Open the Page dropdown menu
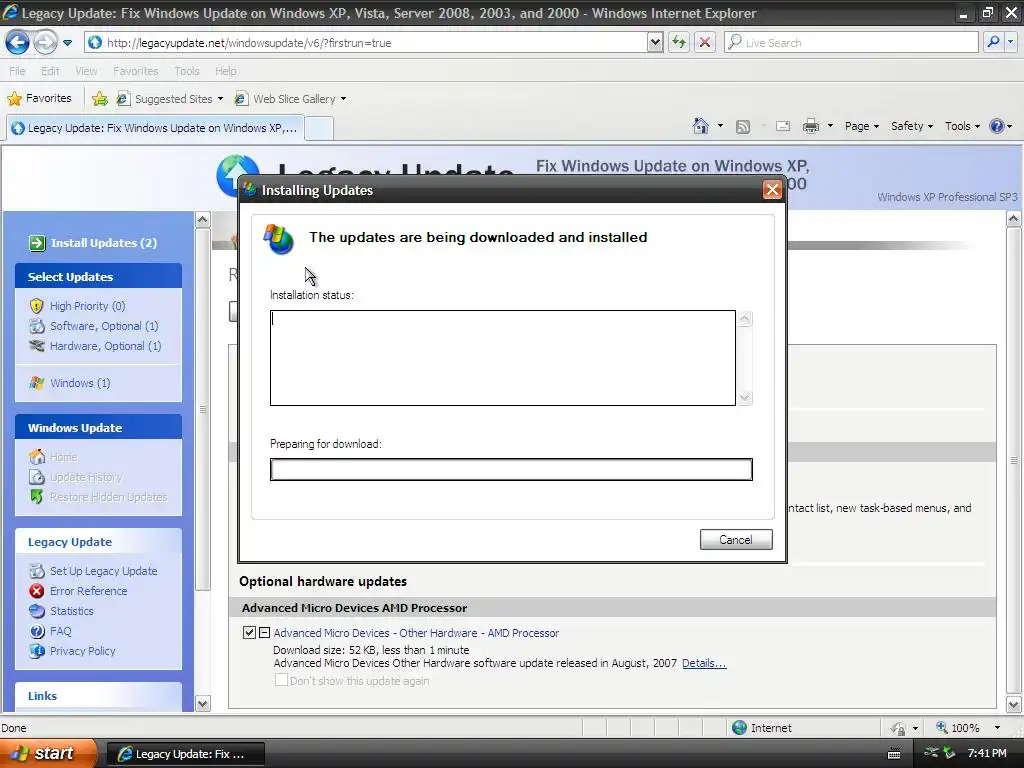The image size is (1024, 768). pyautogui.click(x=861, y=126)
